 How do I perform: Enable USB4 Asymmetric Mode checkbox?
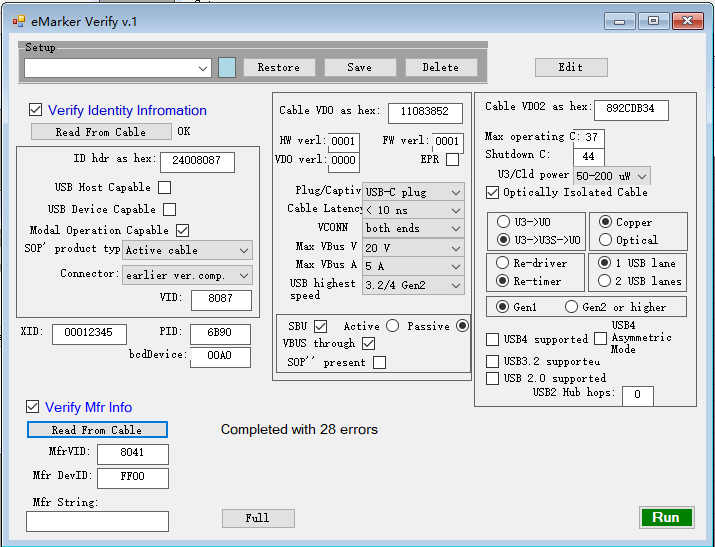click(x=601, y=338)
